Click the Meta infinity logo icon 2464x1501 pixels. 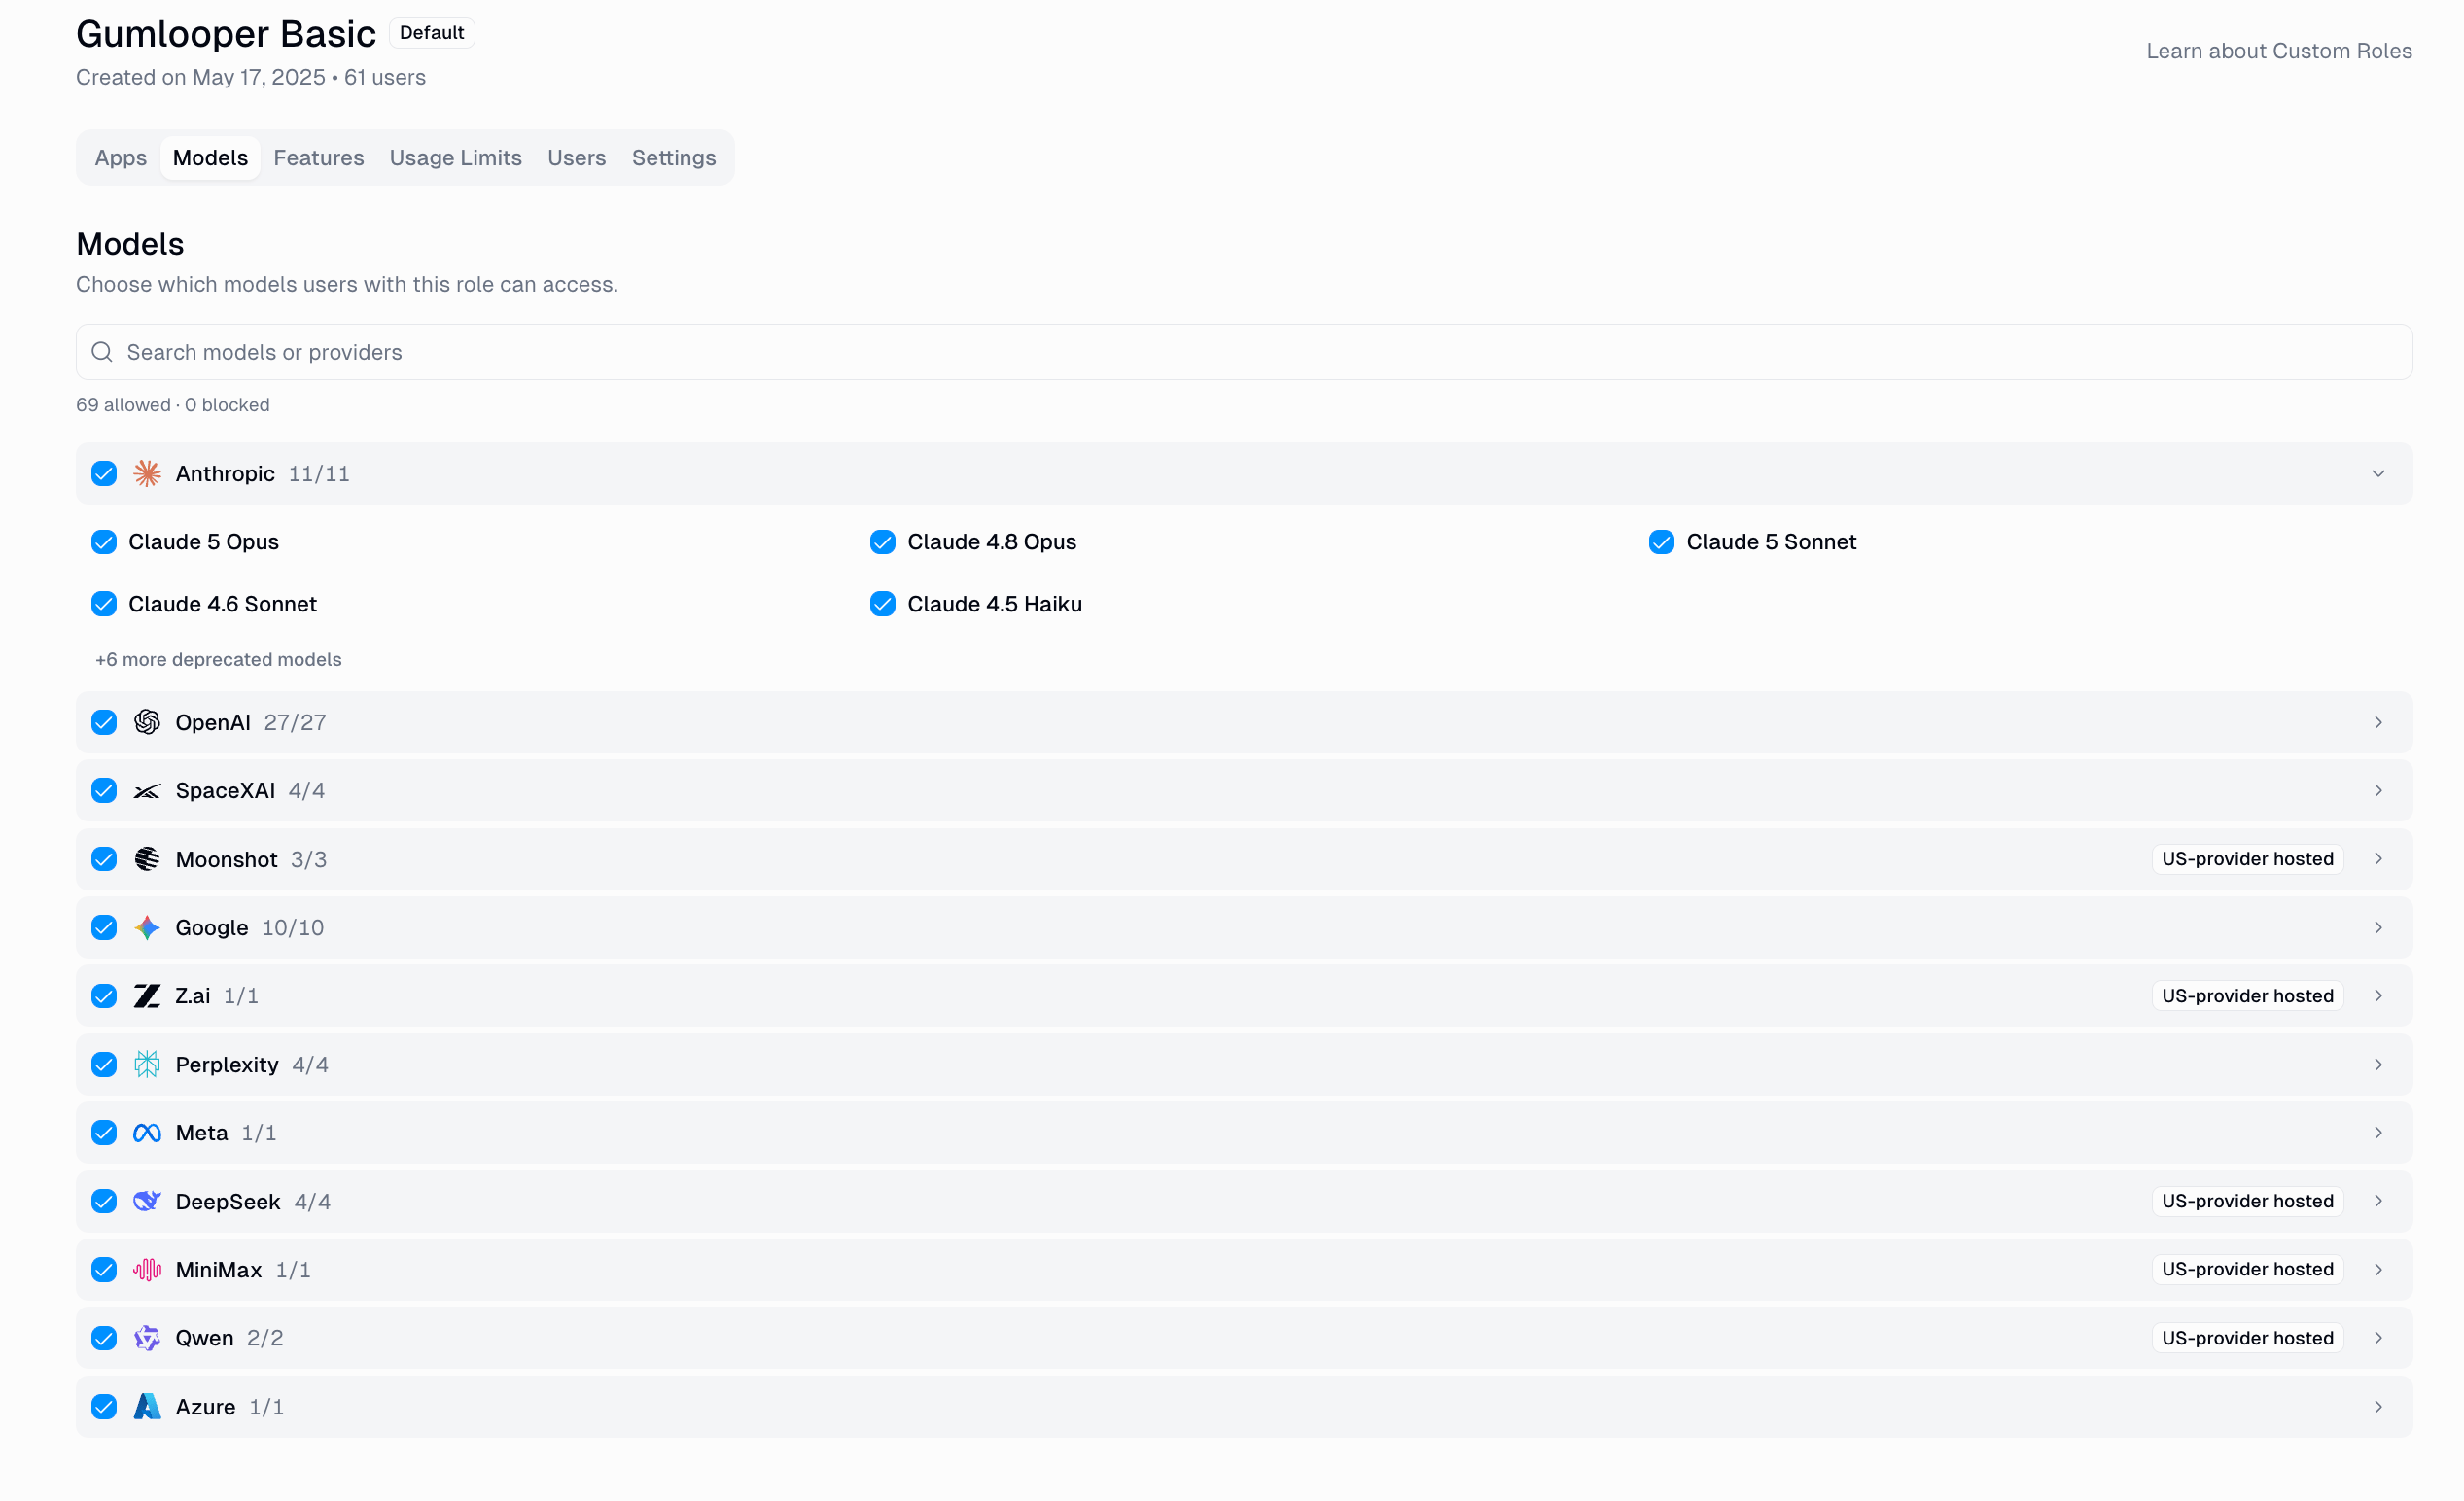tap(147, 1133)
